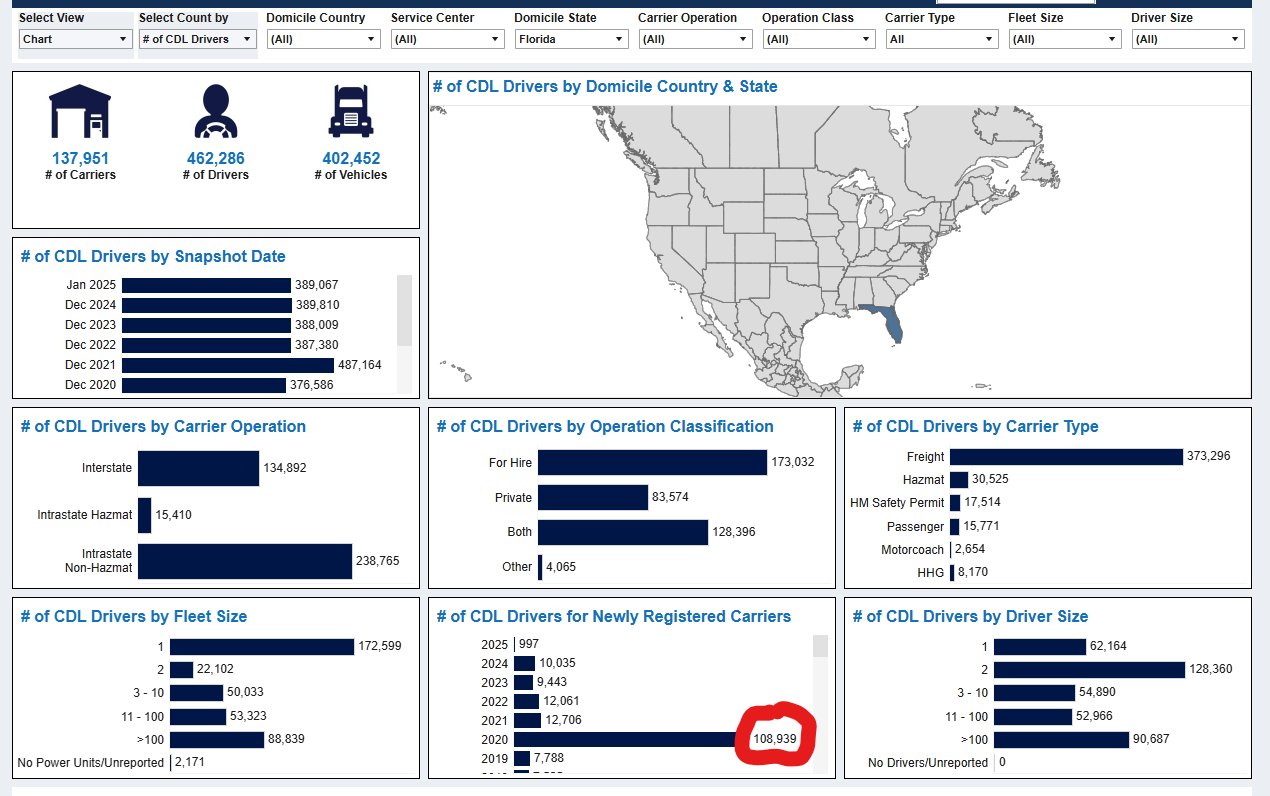Screen dimensions: 1270x796
Task: Open the Service Center filter dropdown
Action: 447,39
